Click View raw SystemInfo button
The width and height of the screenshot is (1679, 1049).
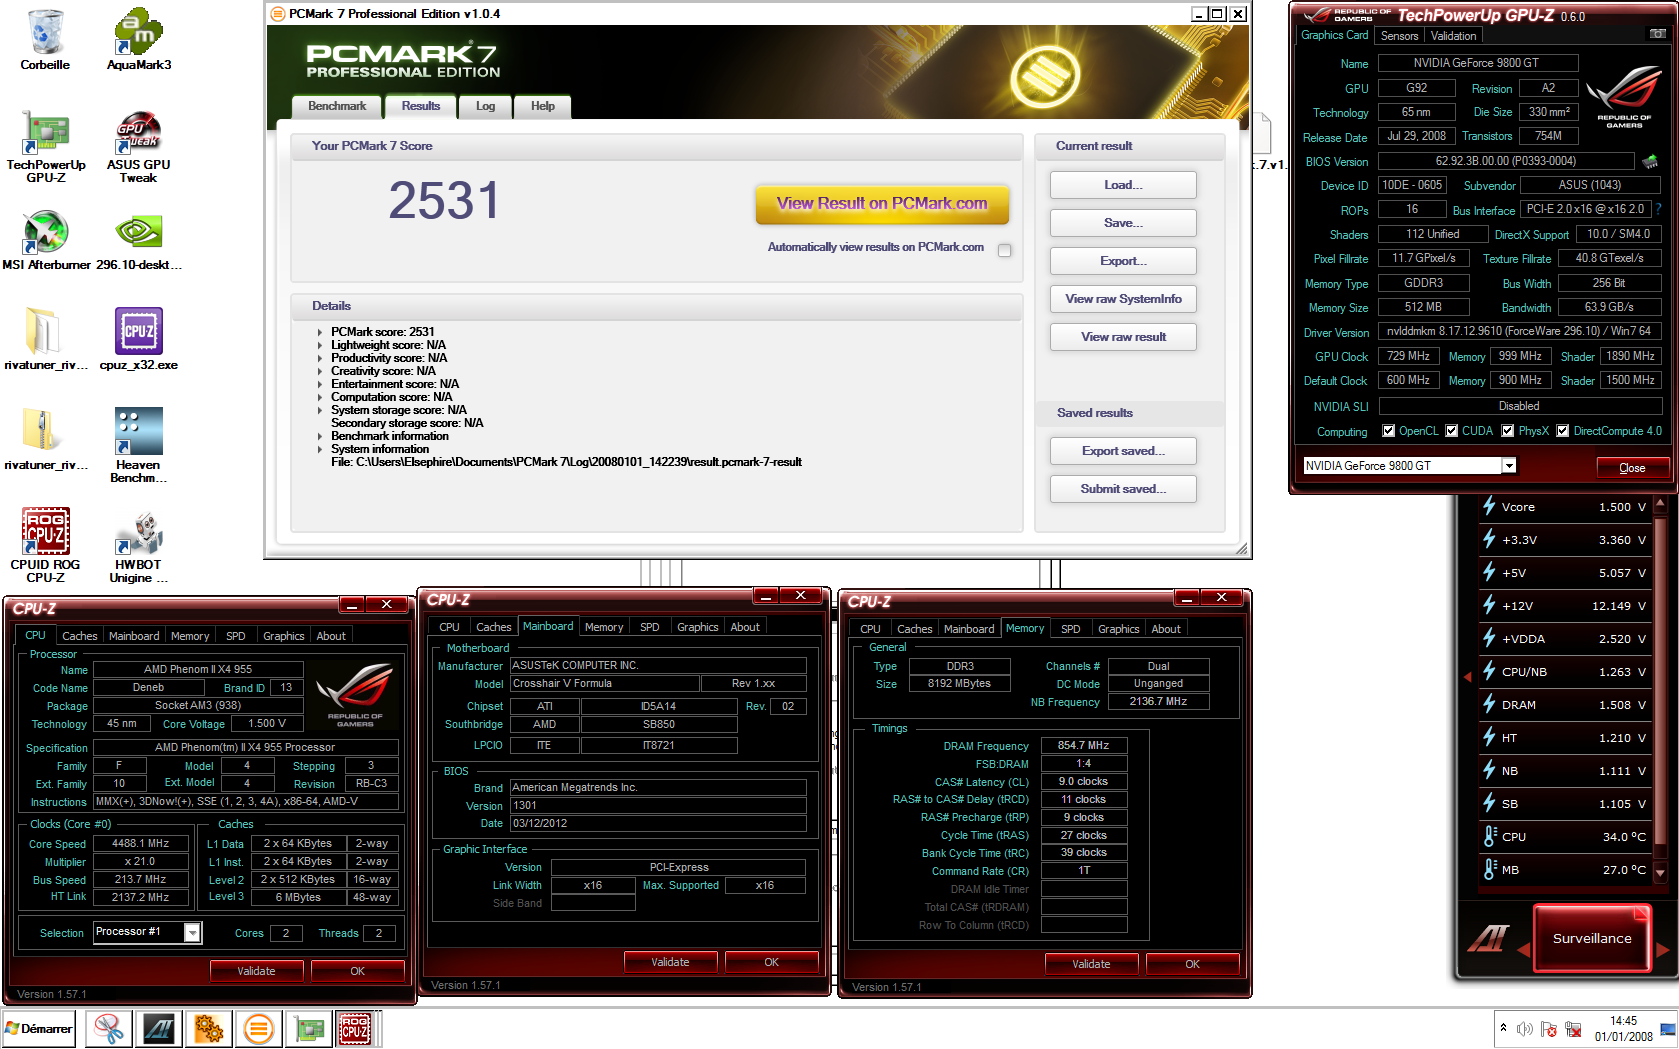[x=1123, y=299]
